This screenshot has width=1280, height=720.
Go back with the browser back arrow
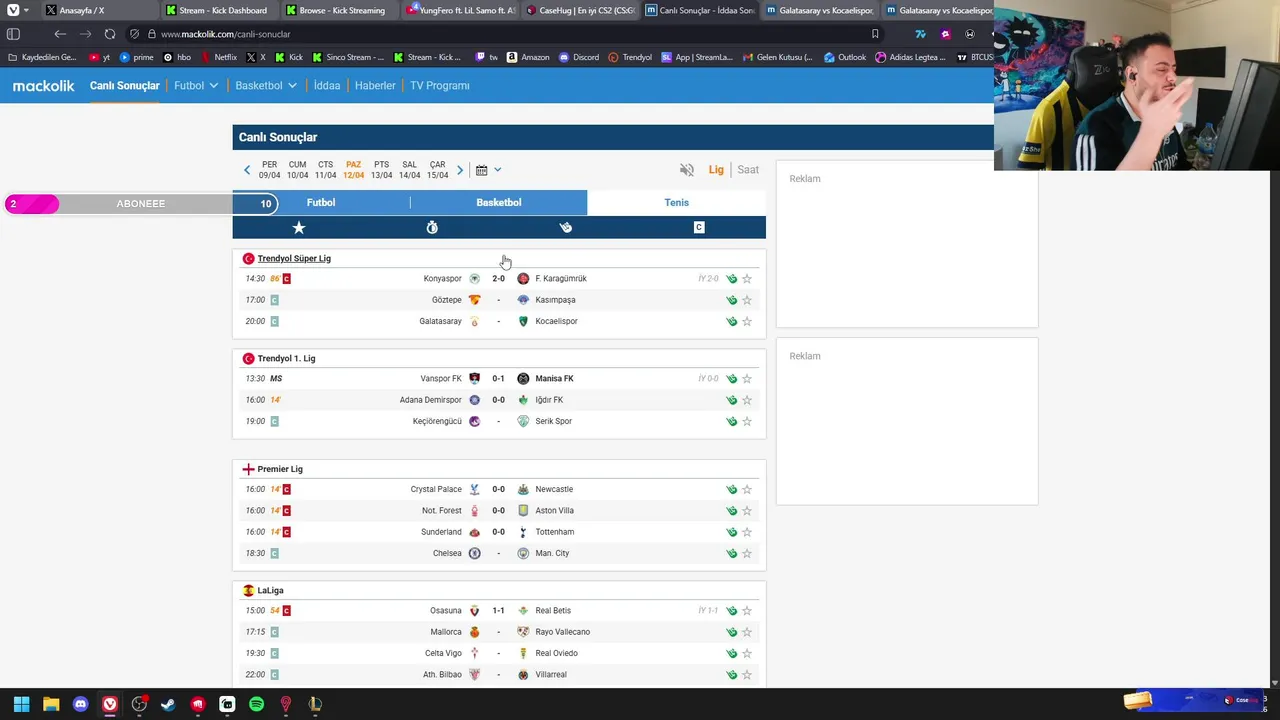click(60, 34)
